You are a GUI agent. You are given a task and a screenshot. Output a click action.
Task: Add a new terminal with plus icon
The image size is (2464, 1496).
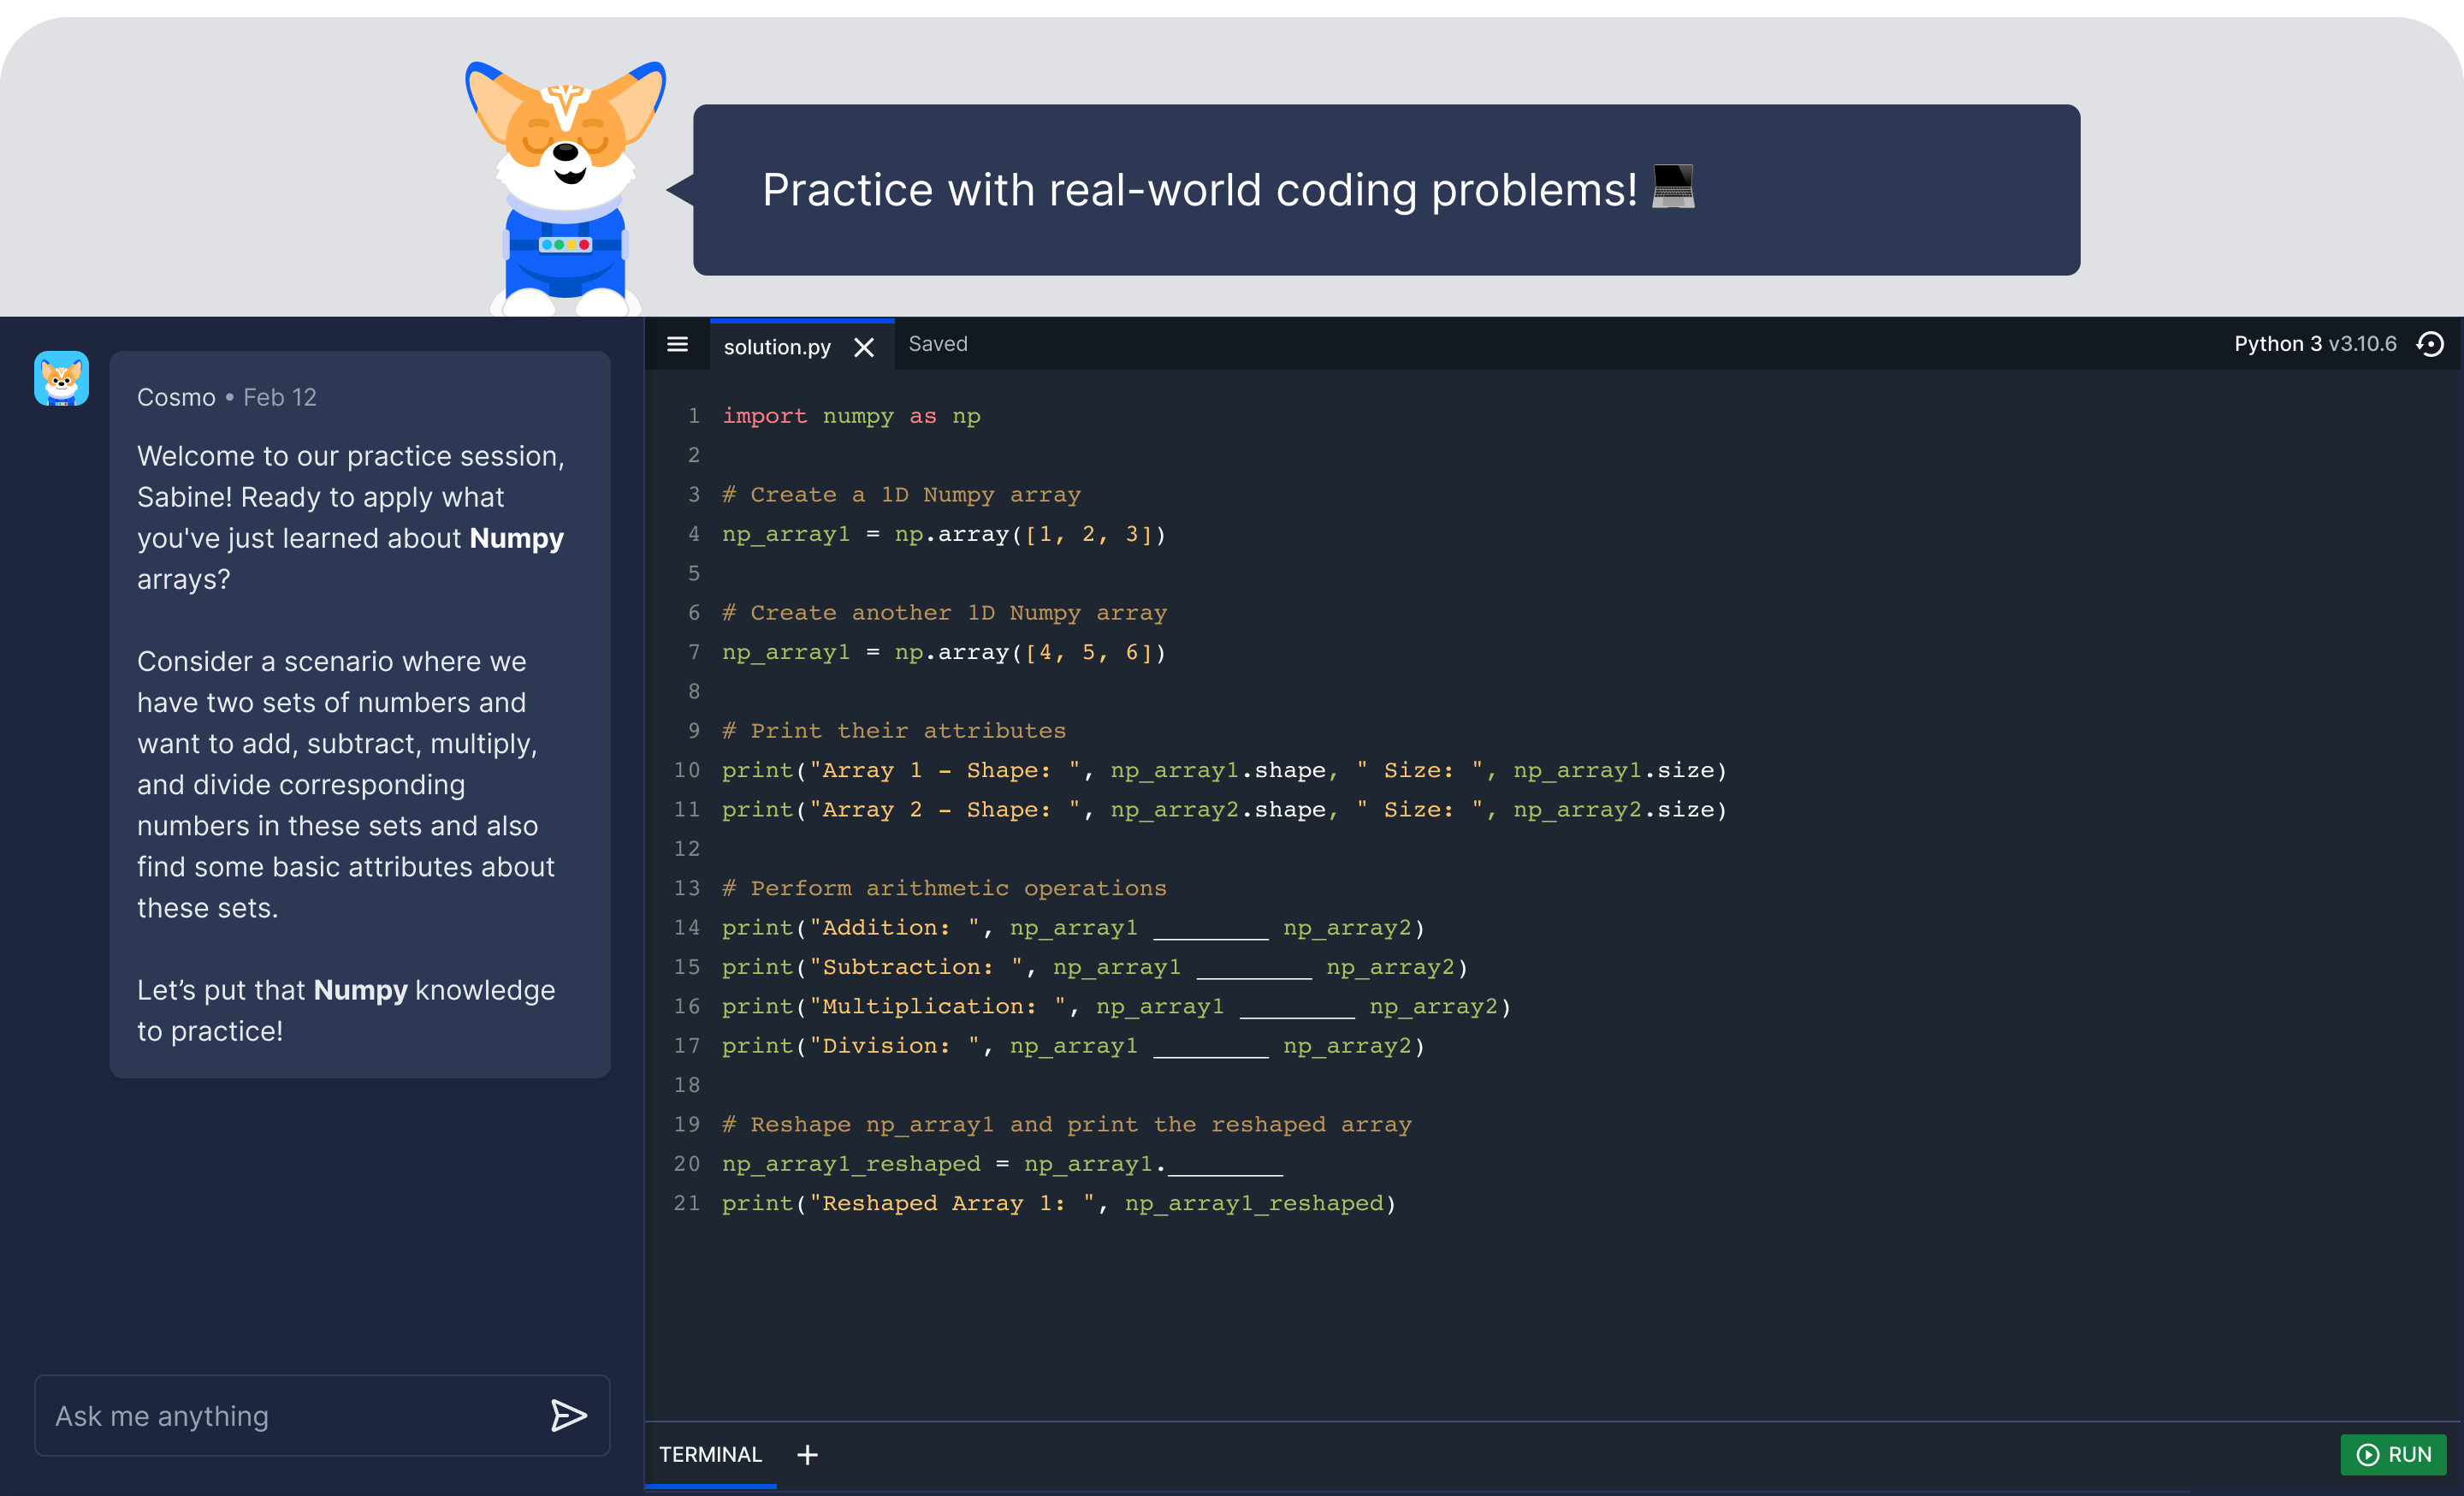tap(807, 1454)
